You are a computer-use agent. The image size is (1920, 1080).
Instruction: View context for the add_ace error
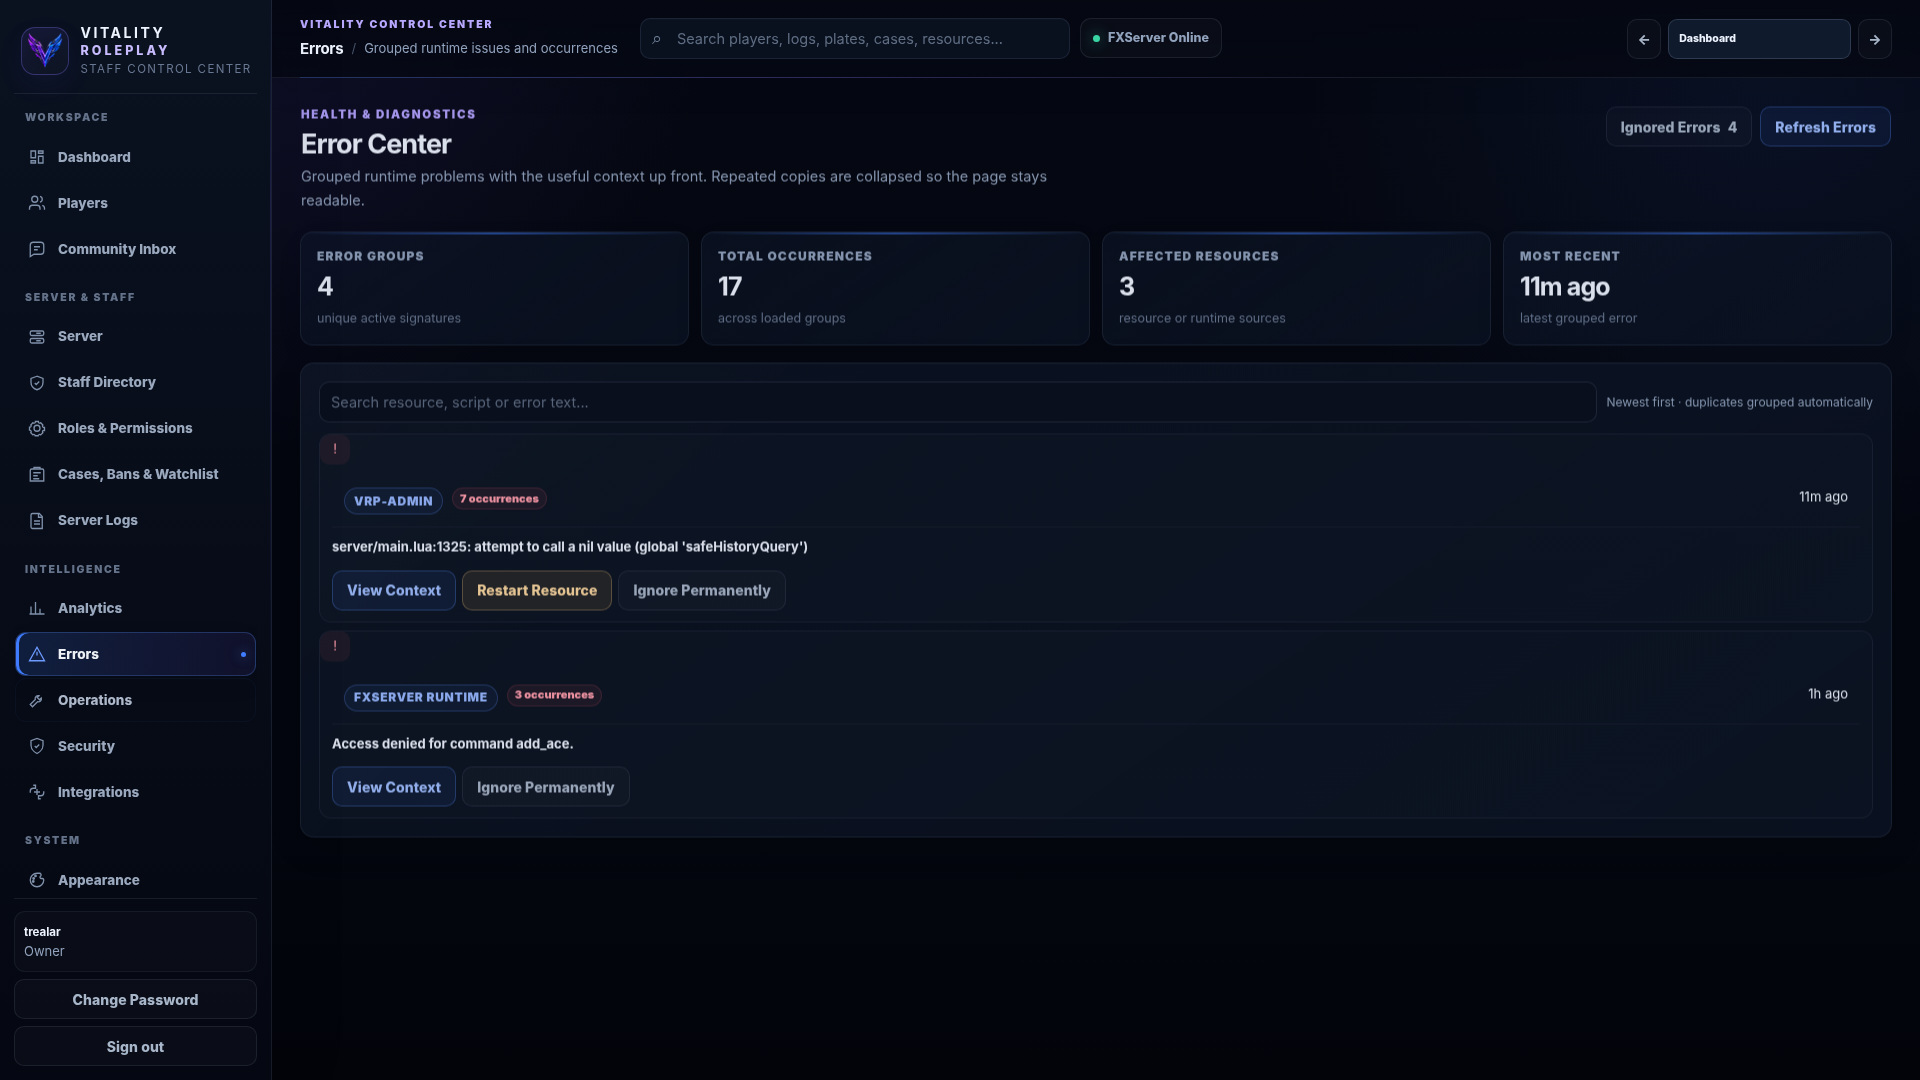[393, 787]
